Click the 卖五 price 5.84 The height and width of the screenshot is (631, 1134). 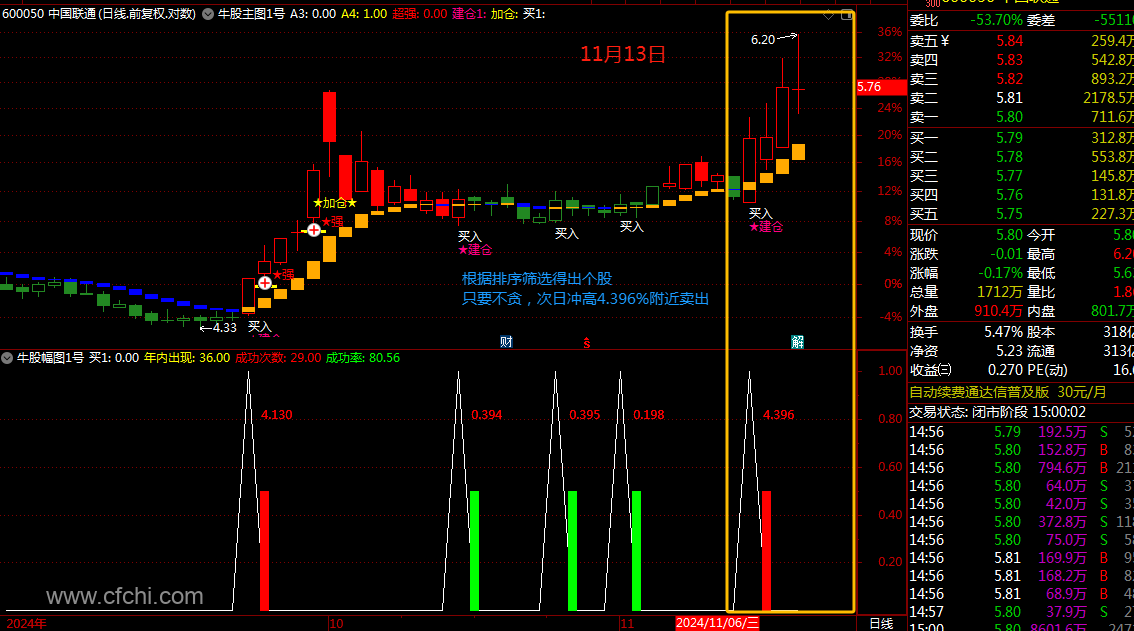(x=1009, y=41)
